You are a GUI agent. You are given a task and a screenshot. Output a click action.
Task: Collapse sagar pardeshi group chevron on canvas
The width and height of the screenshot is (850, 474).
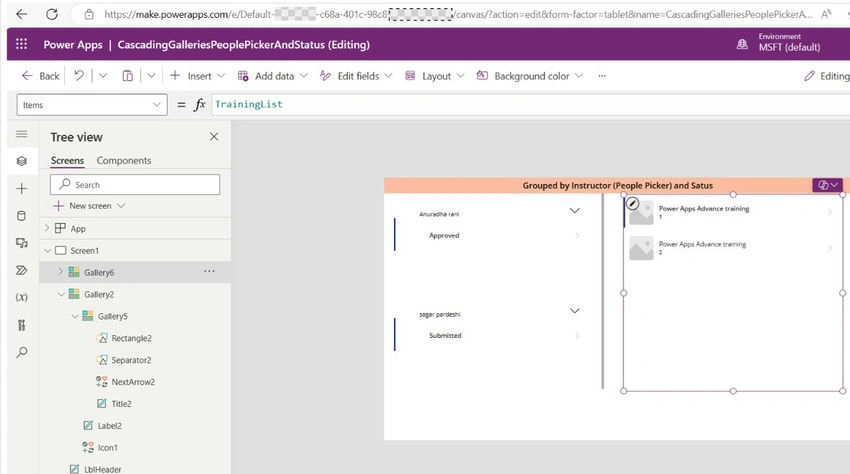575,311
